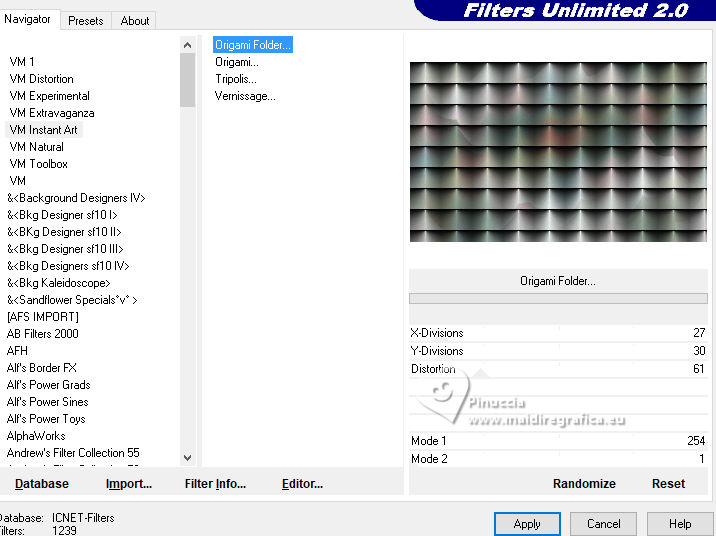
Task: Select VM Instant Art category
Action: pyautogui.click(x=43, y=130)
